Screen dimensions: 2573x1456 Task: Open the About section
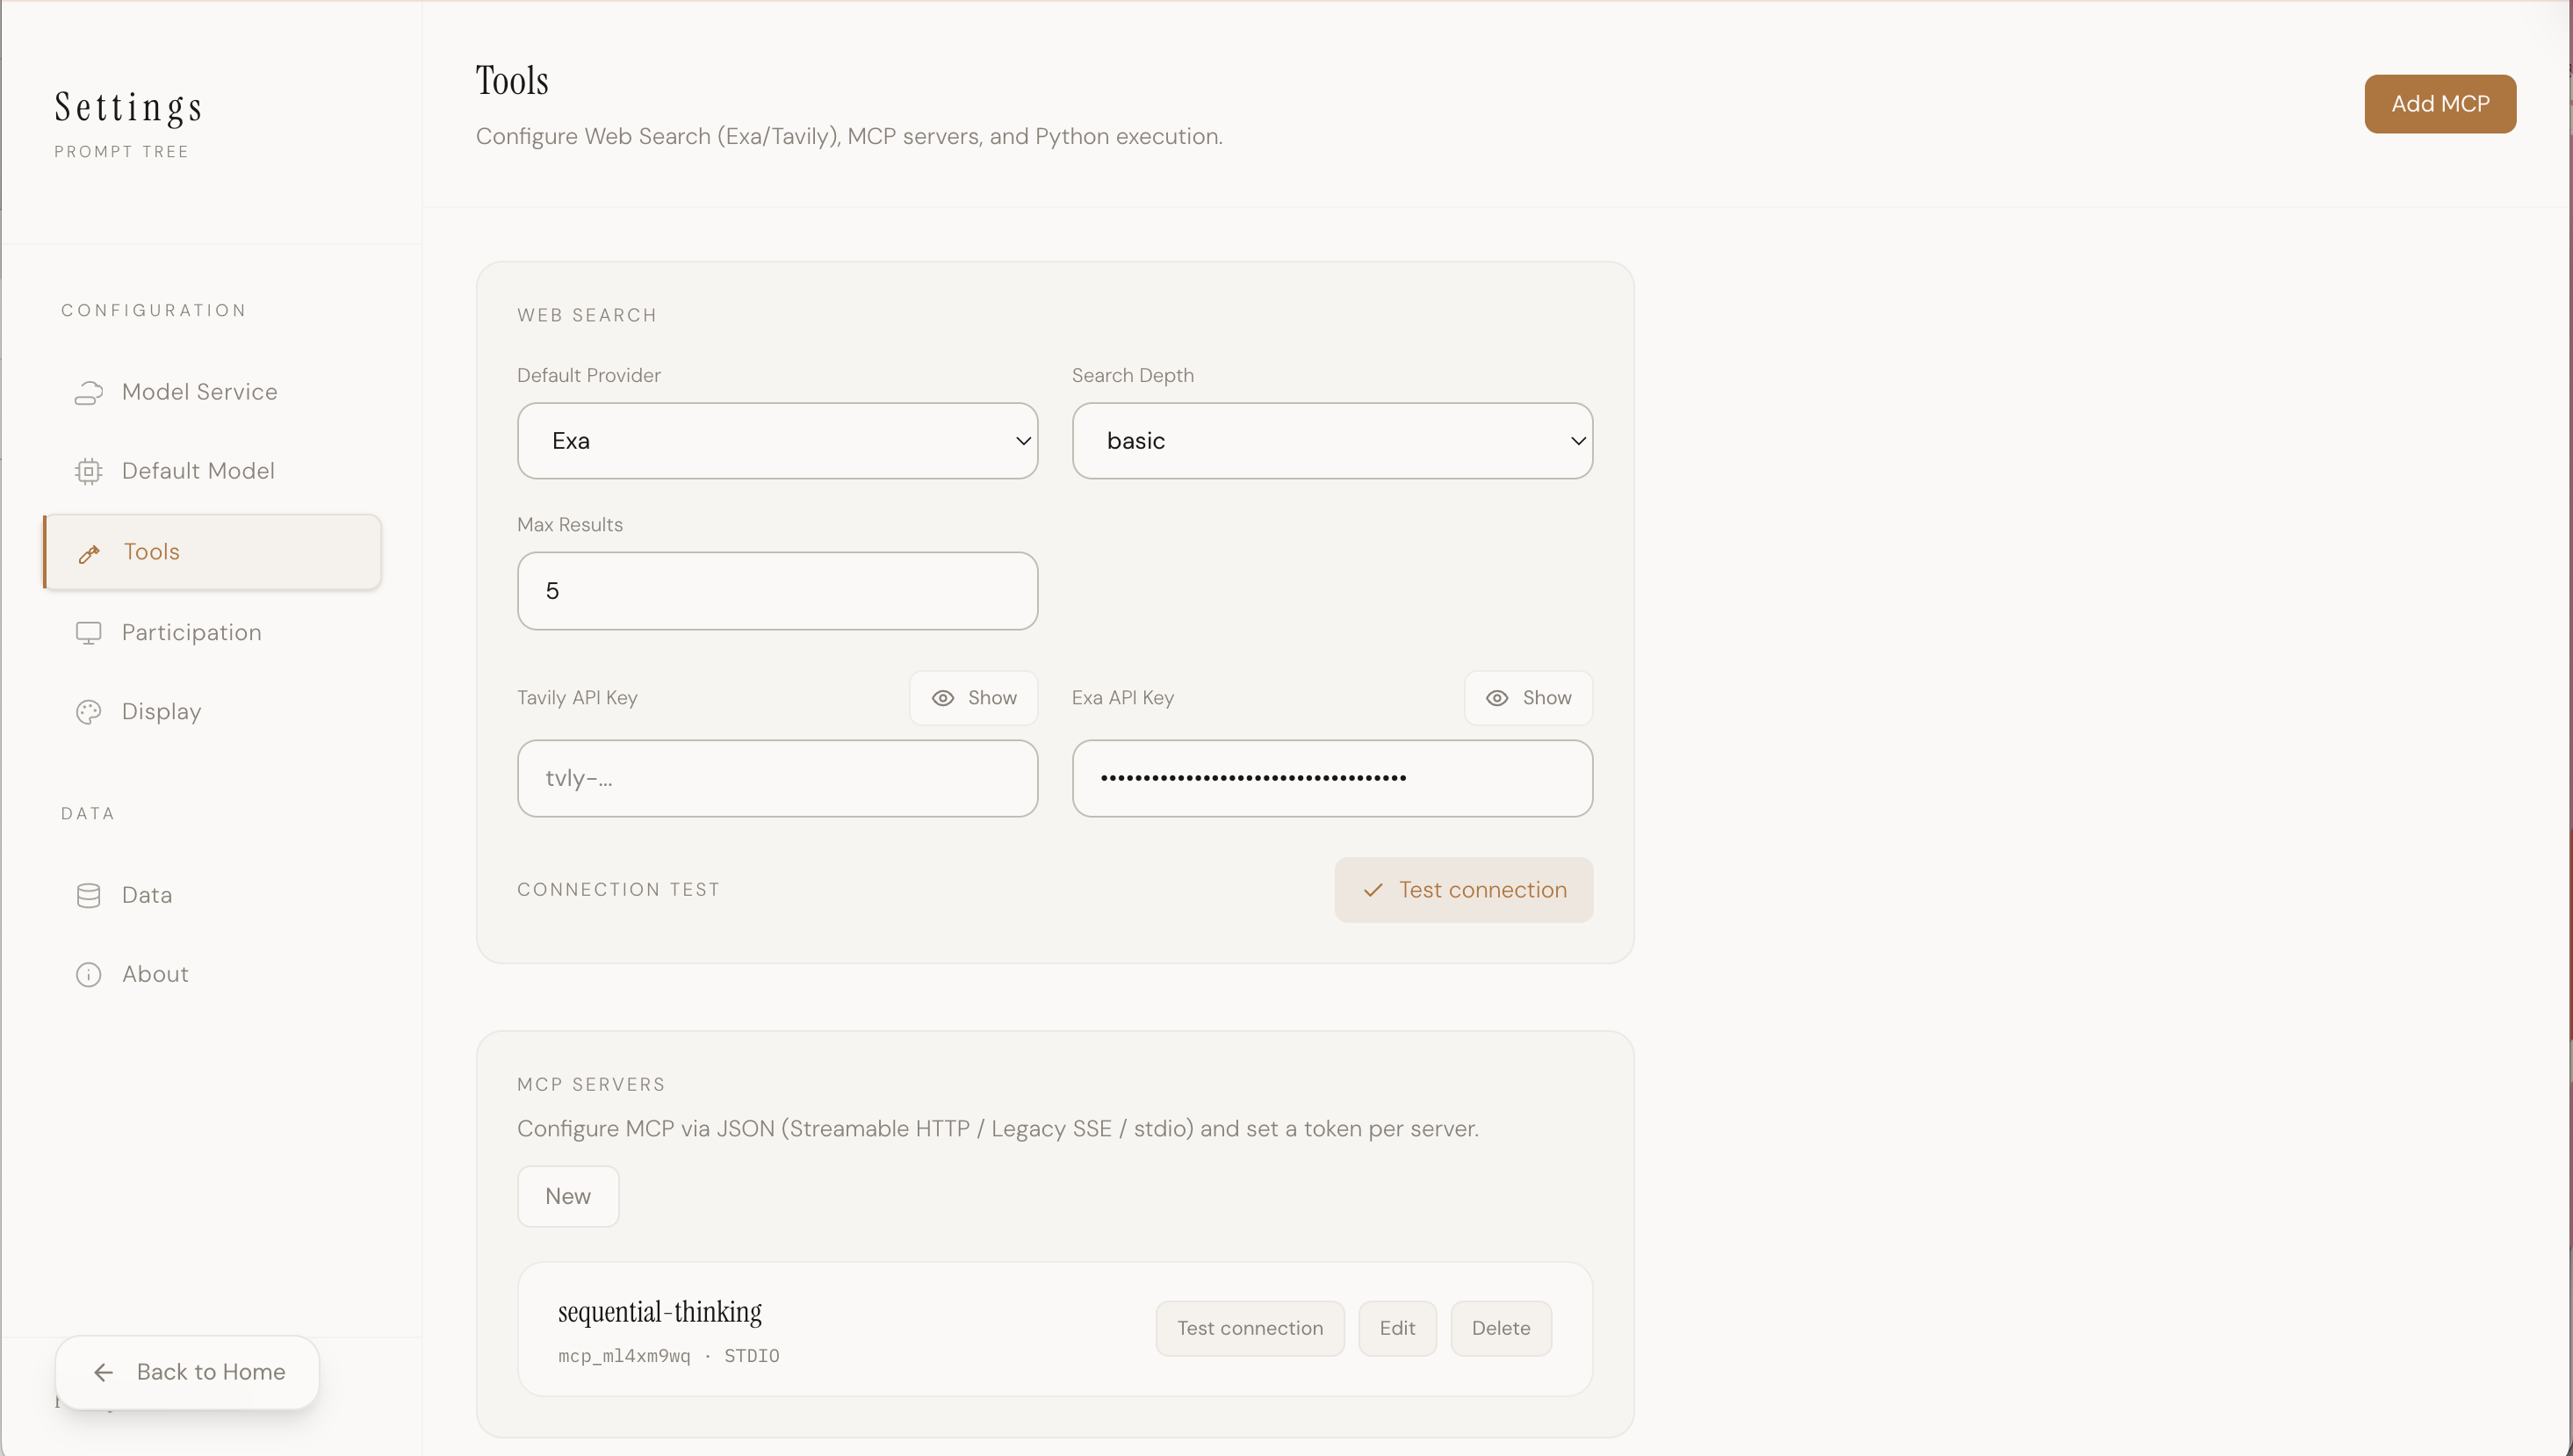(x=212, y=974)
